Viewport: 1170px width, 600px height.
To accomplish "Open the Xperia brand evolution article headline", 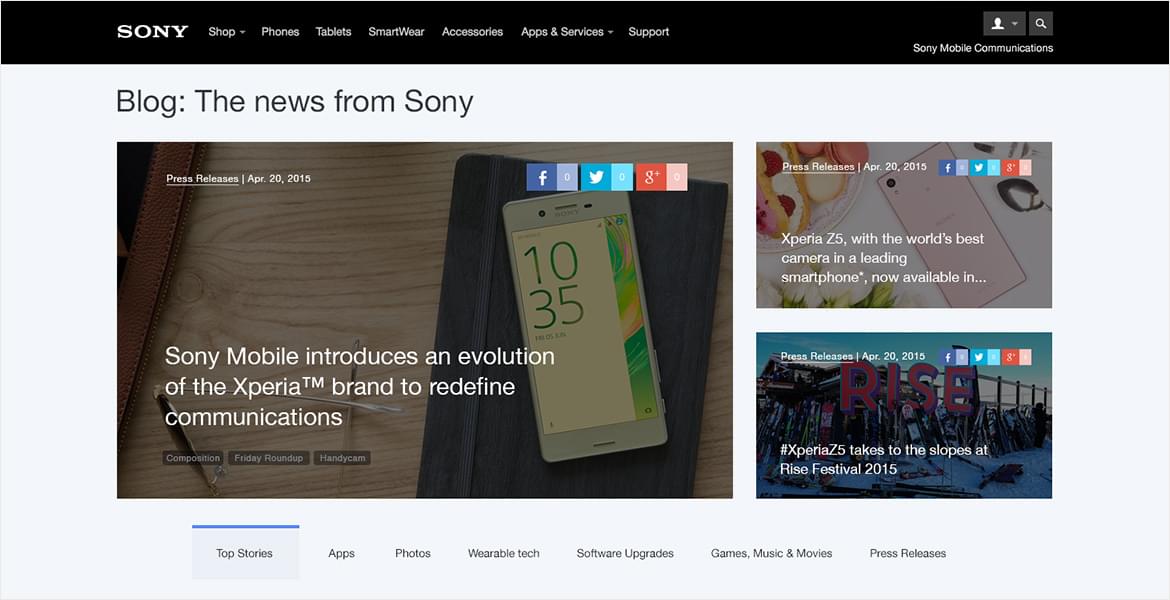I will pos(360,386).
